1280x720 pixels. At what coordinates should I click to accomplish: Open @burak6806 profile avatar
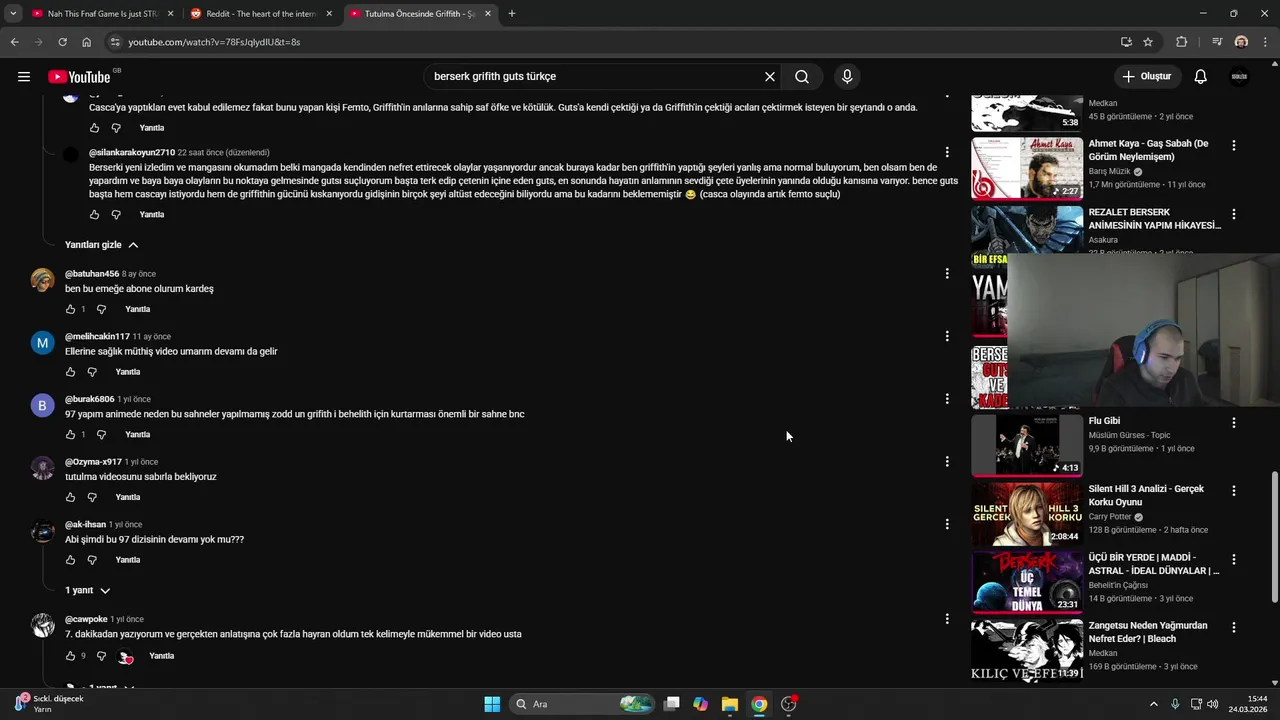42,406
